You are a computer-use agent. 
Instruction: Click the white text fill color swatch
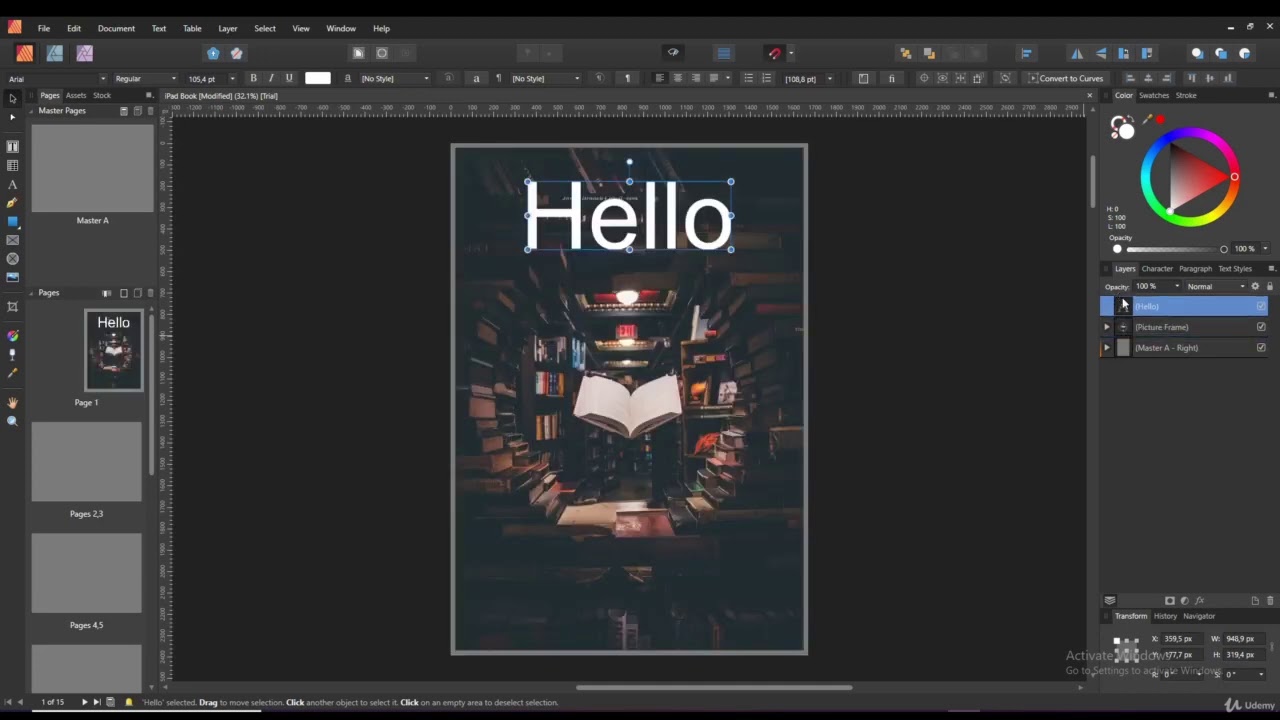(318, 78)
